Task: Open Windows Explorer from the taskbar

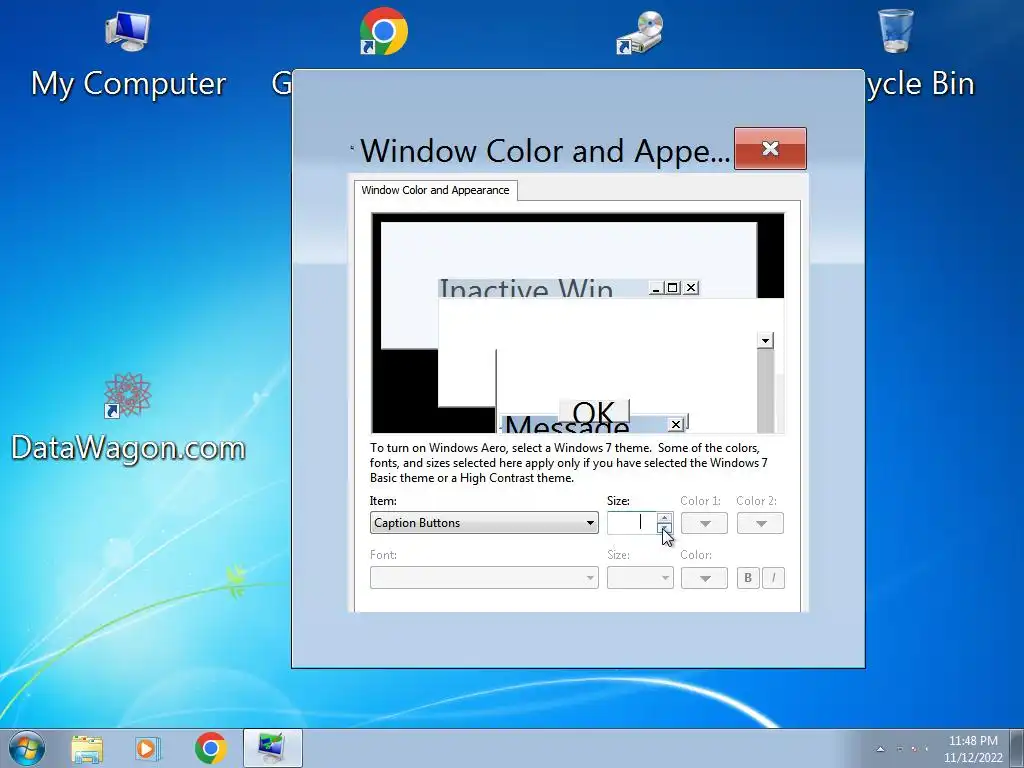Action: pos(87,748)
